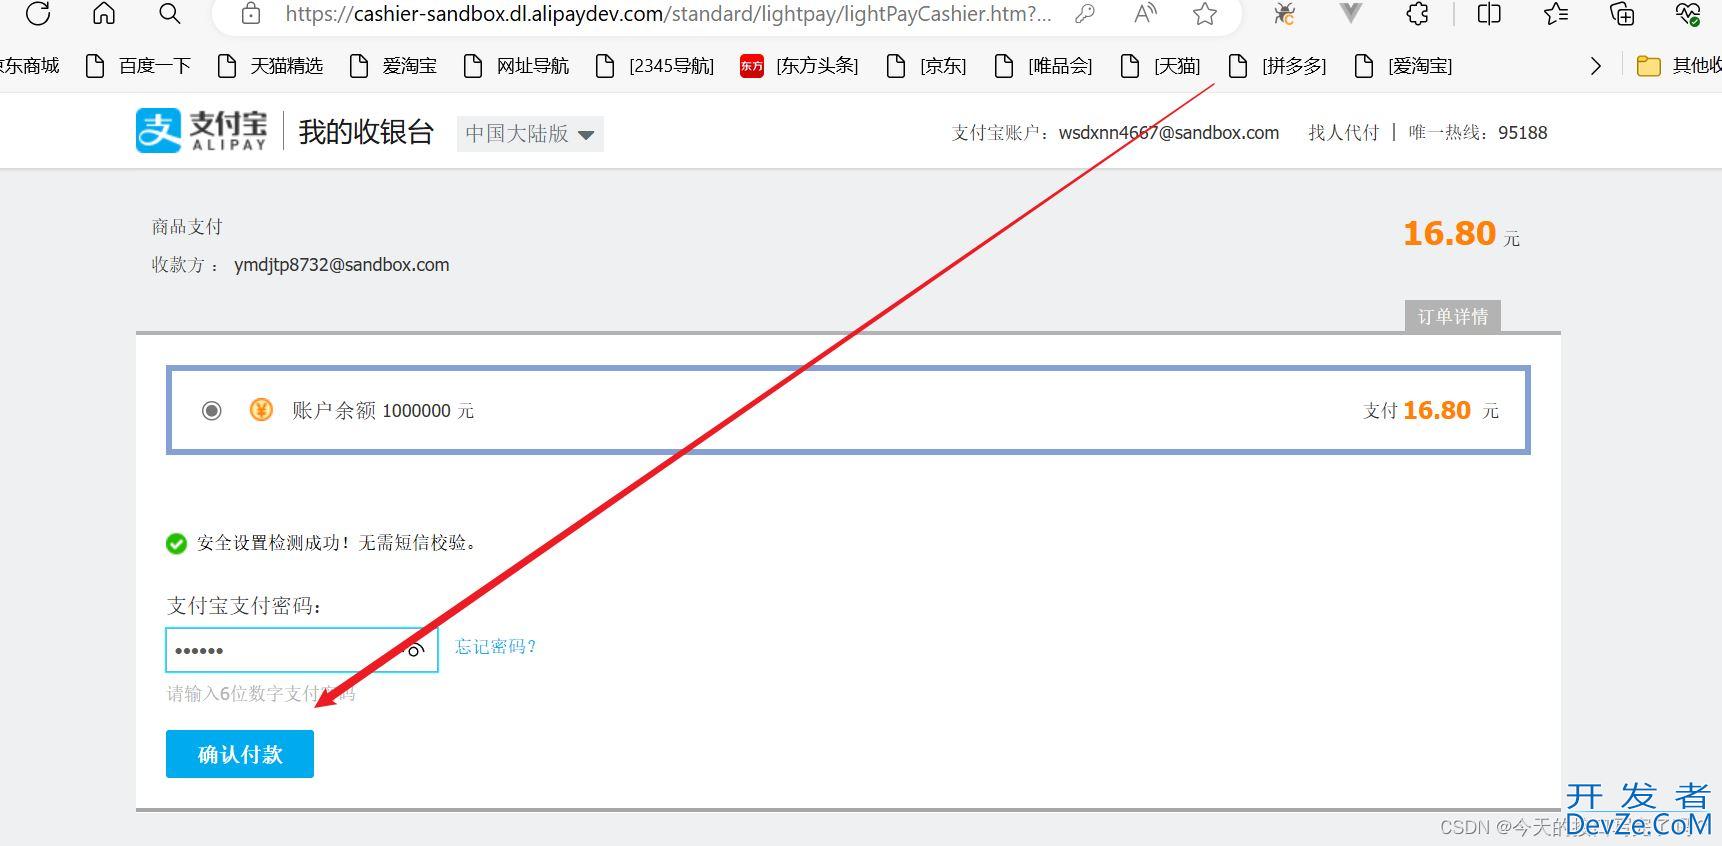Click the 安全设置检测成功 message text
Viewport: 1722px width, 846px height.
click(x=338, y=543)
